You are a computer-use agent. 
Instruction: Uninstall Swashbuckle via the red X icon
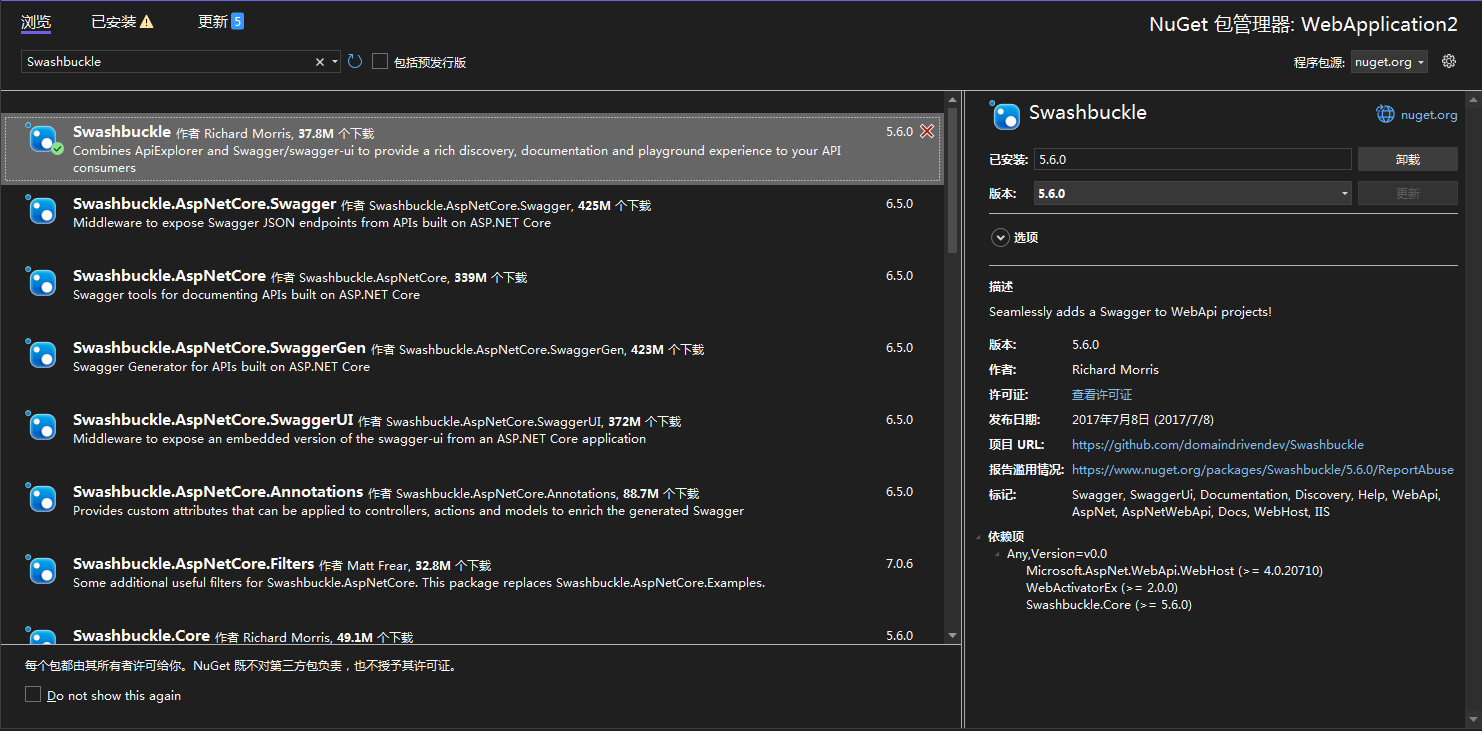927,131
